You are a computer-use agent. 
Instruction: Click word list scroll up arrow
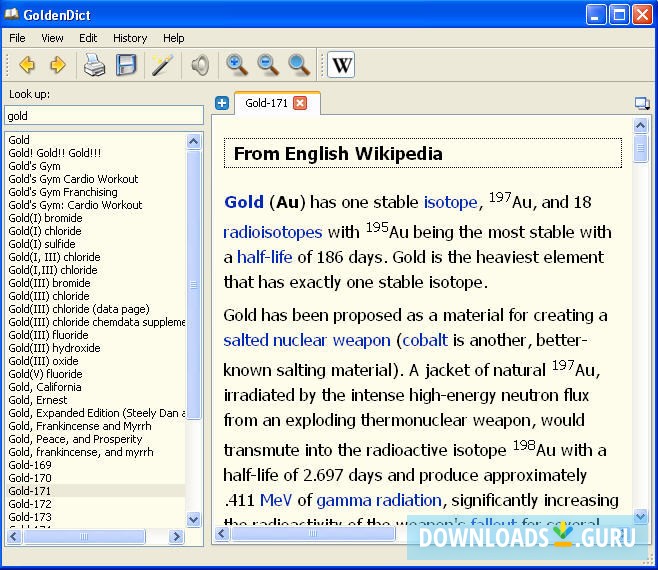(x=193, y=141)
